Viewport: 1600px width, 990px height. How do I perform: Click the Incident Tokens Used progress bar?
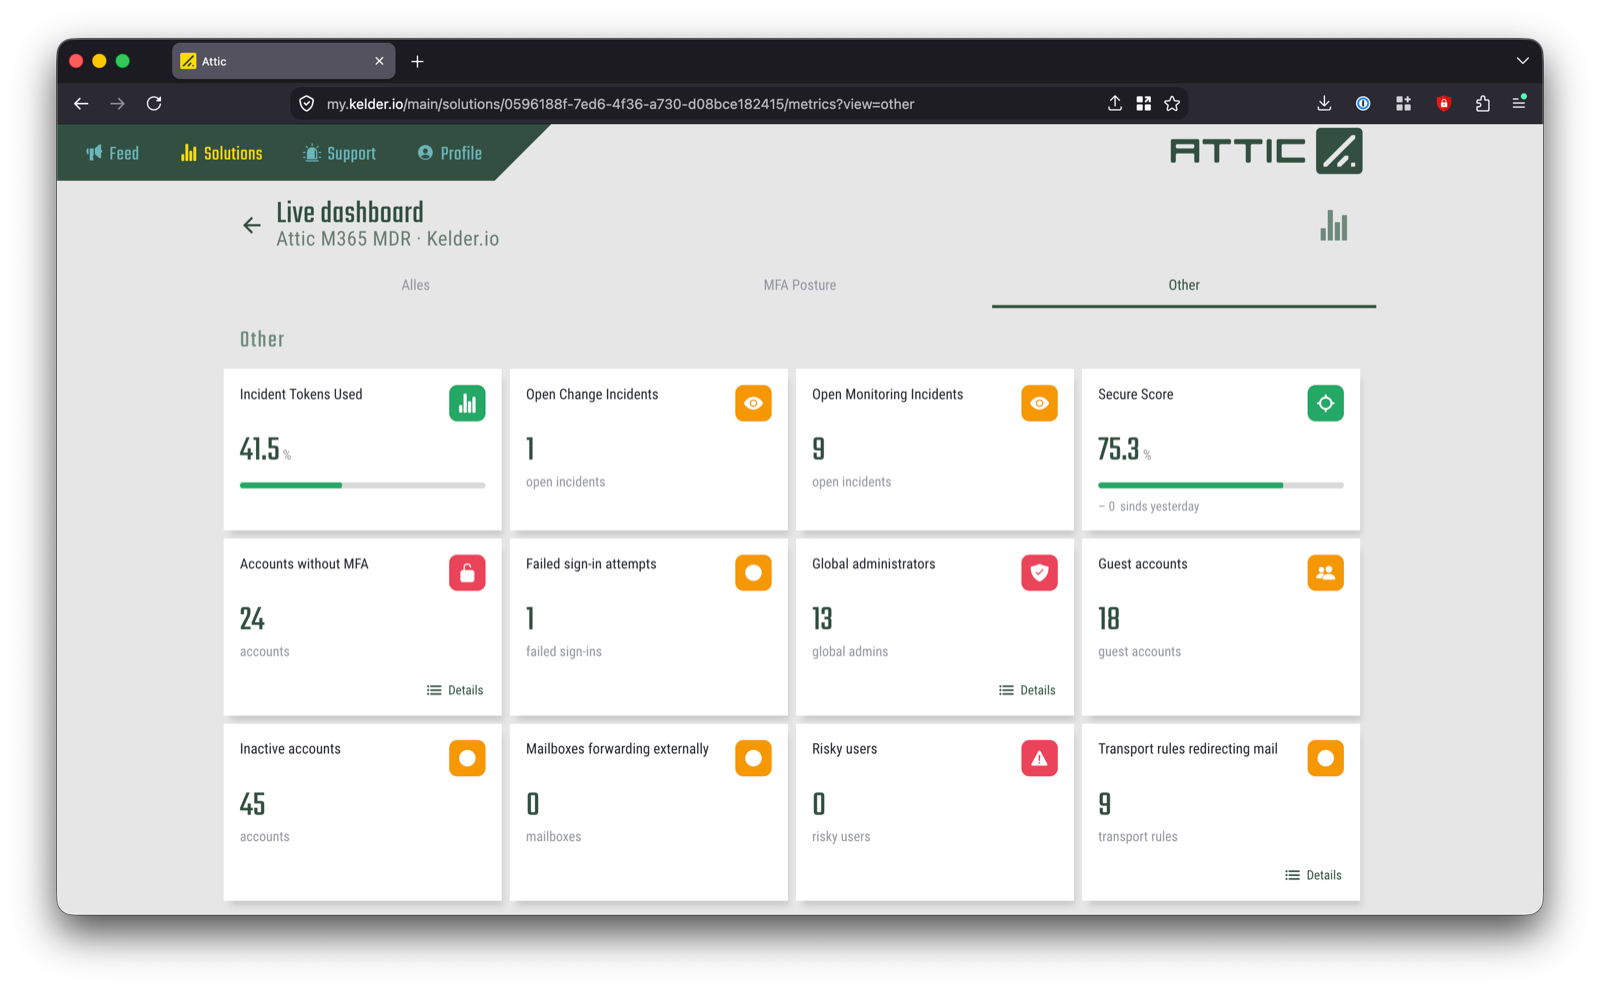pyautogui.click(x=362, y=485)
